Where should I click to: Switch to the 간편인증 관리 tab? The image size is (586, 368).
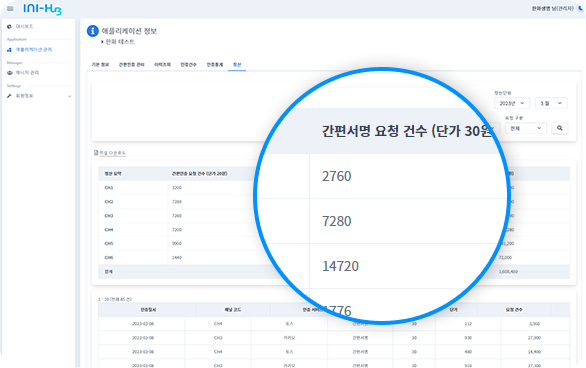(x=132, y=65)
